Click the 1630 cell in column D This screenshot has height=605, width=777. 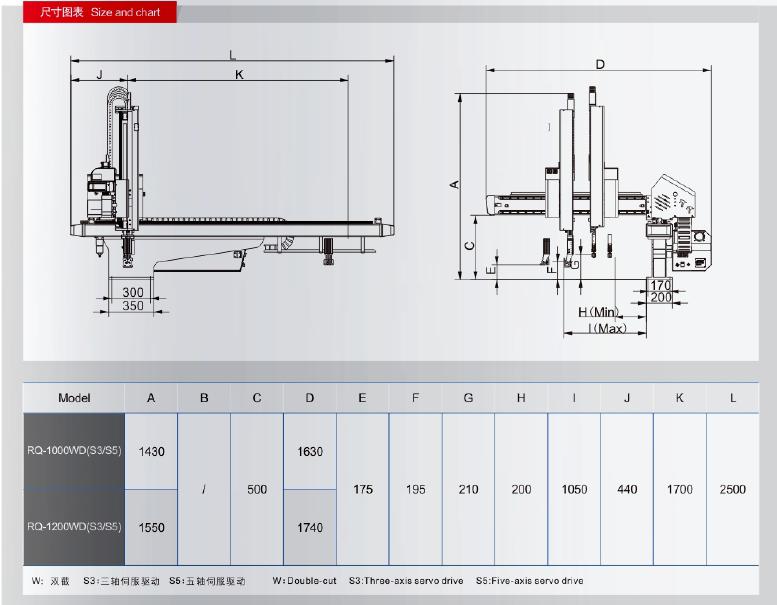click(310, 451)
